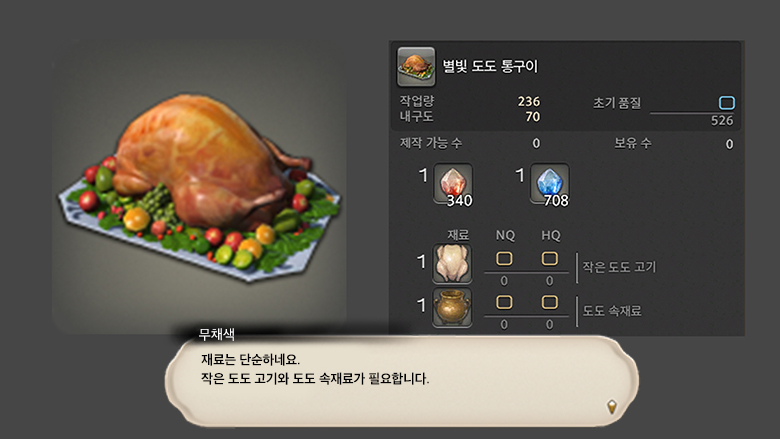The height and width of the screenshot is (439, 780).
Task: Click the dialogue advance arrow icon
Action: [612, 406]
